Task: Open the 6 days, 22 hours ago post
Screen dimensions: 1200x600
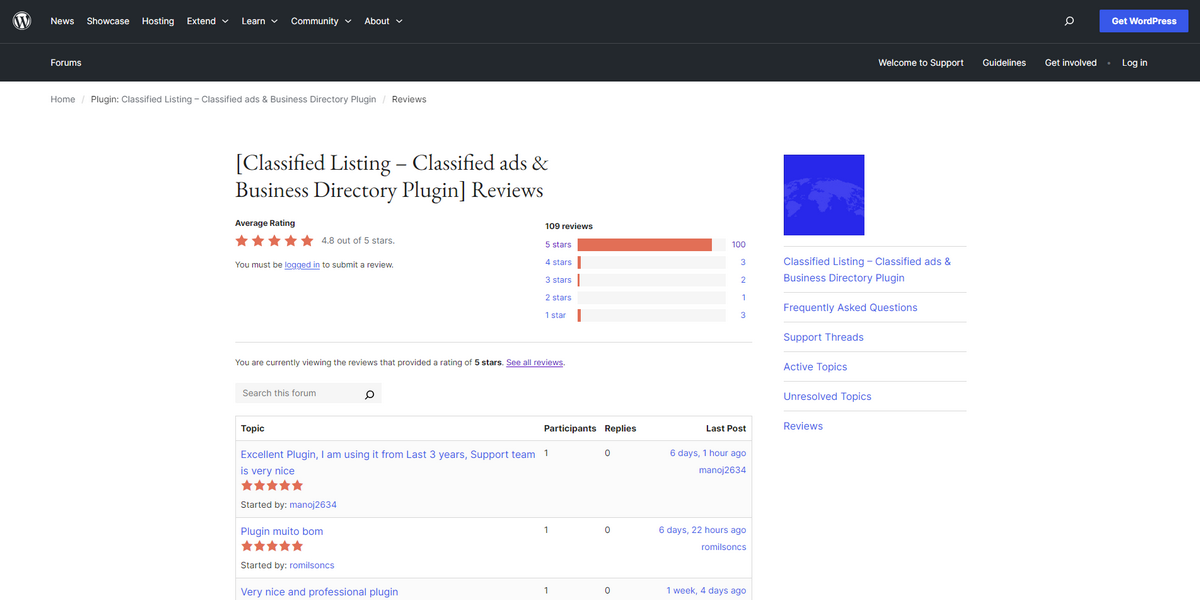Action: 702,530
